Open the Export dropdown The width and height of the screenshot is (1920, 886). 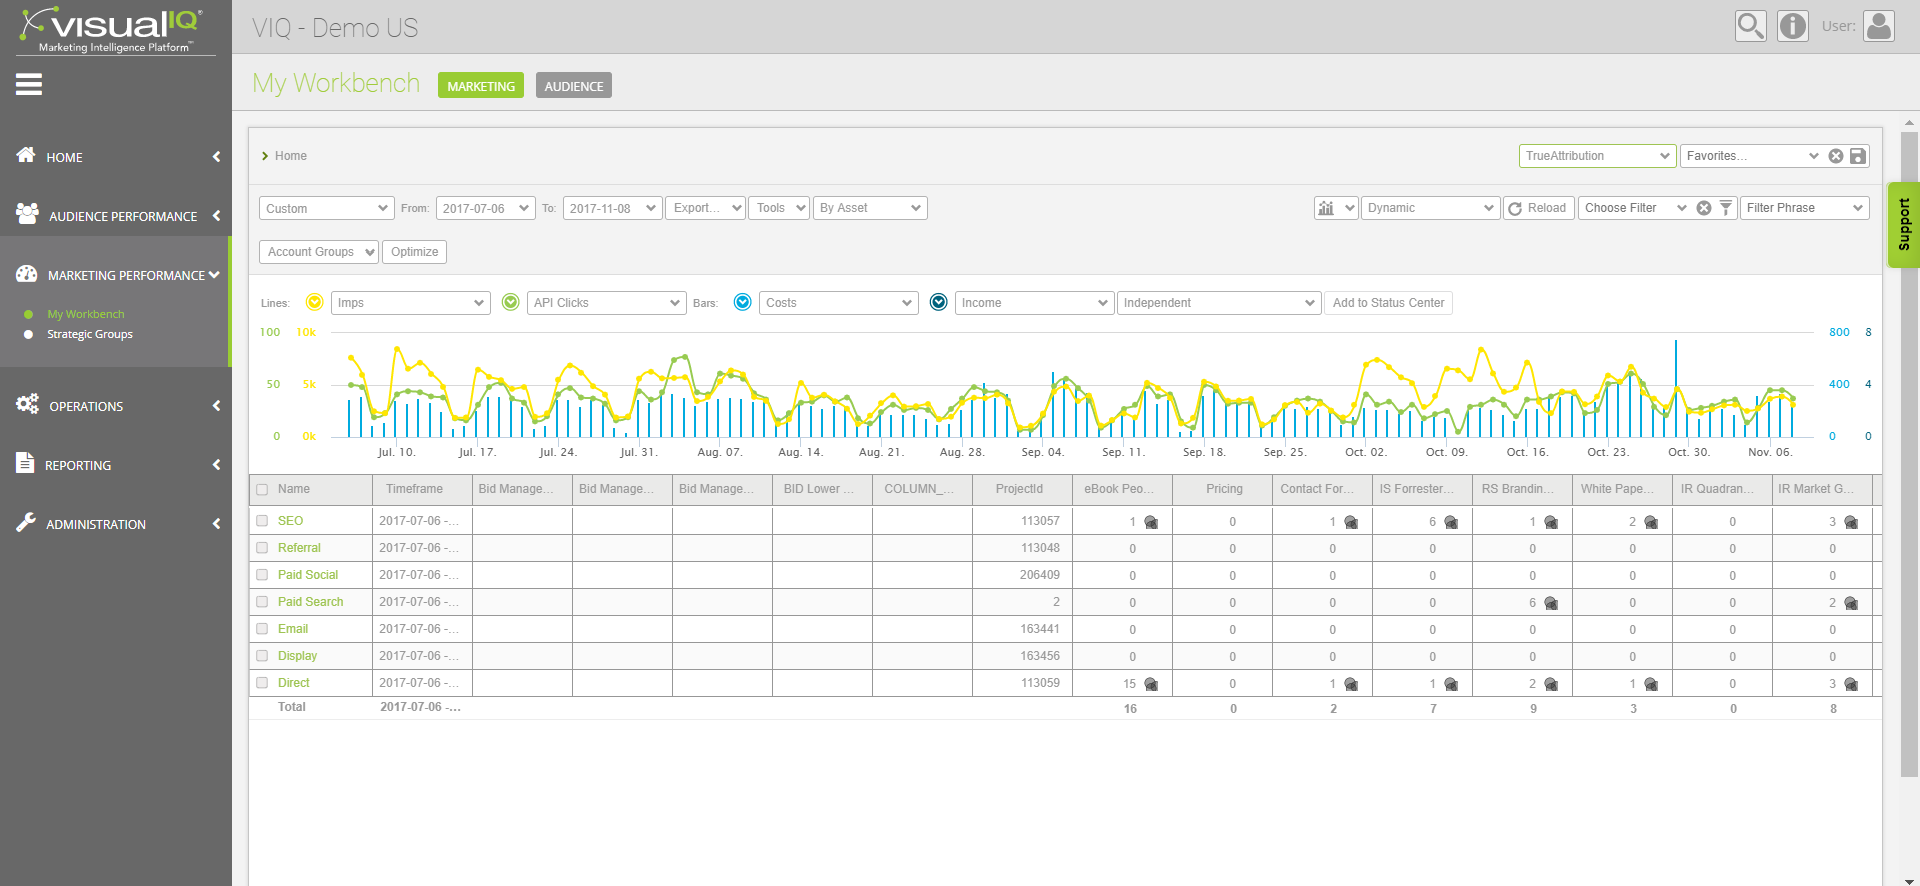pos(705,208)
